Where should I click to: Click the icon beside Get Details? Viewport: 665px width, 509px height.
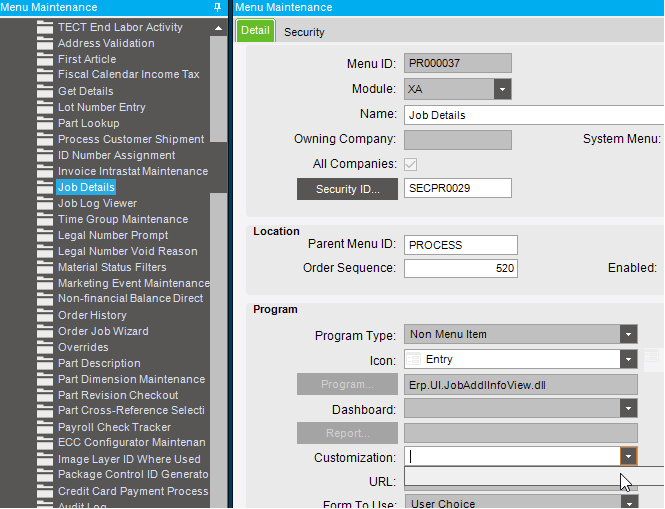point(45,92)
